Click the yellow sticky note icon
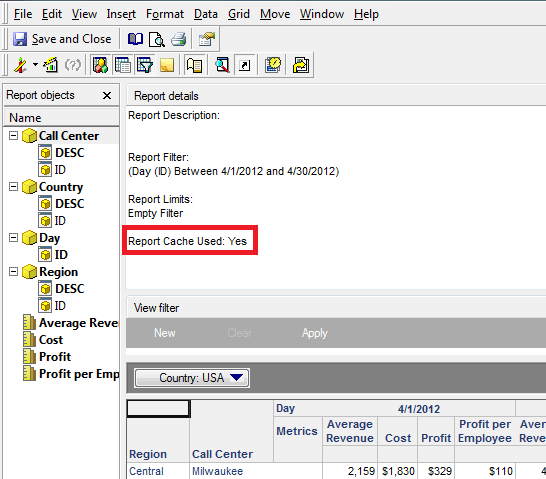546x479 pixels. click(x=167, y=65)
